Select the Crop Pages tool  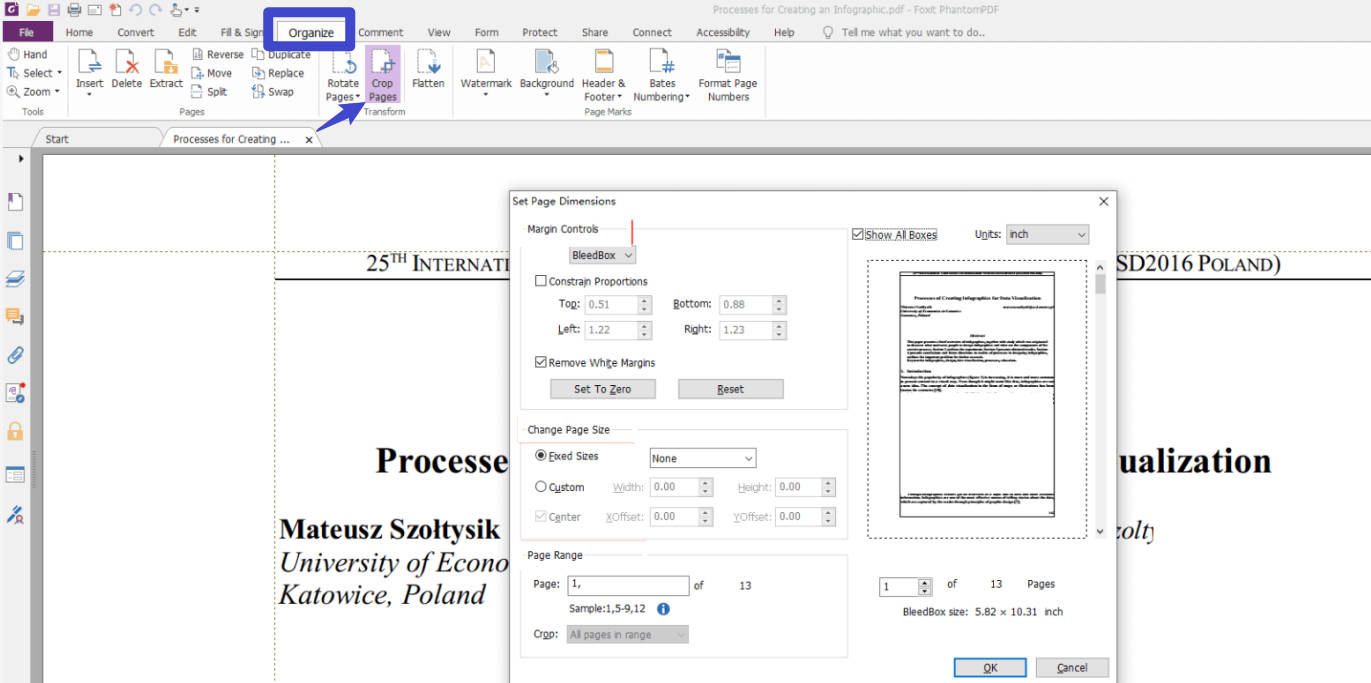(383, 72)
